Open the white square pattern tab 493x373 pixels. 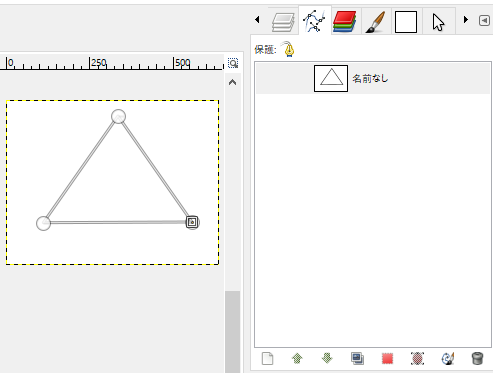pyautogui.click(x=406, y=22)
